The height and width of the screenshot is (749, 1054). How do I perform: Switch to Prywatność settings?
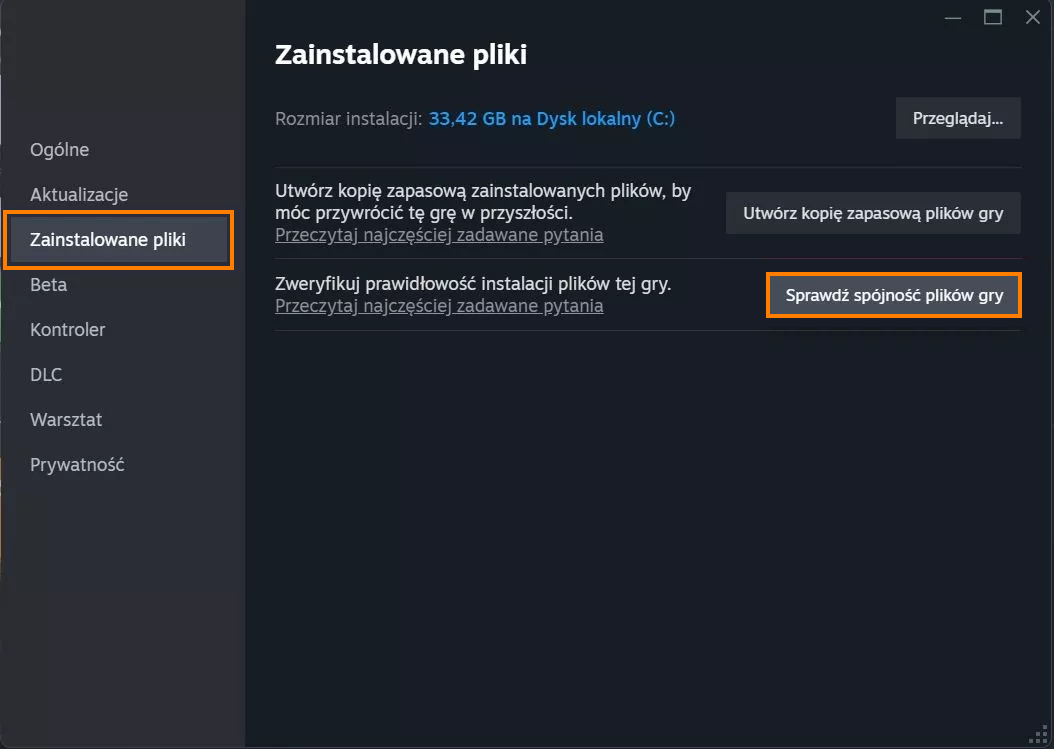click(x=77, y=465)
